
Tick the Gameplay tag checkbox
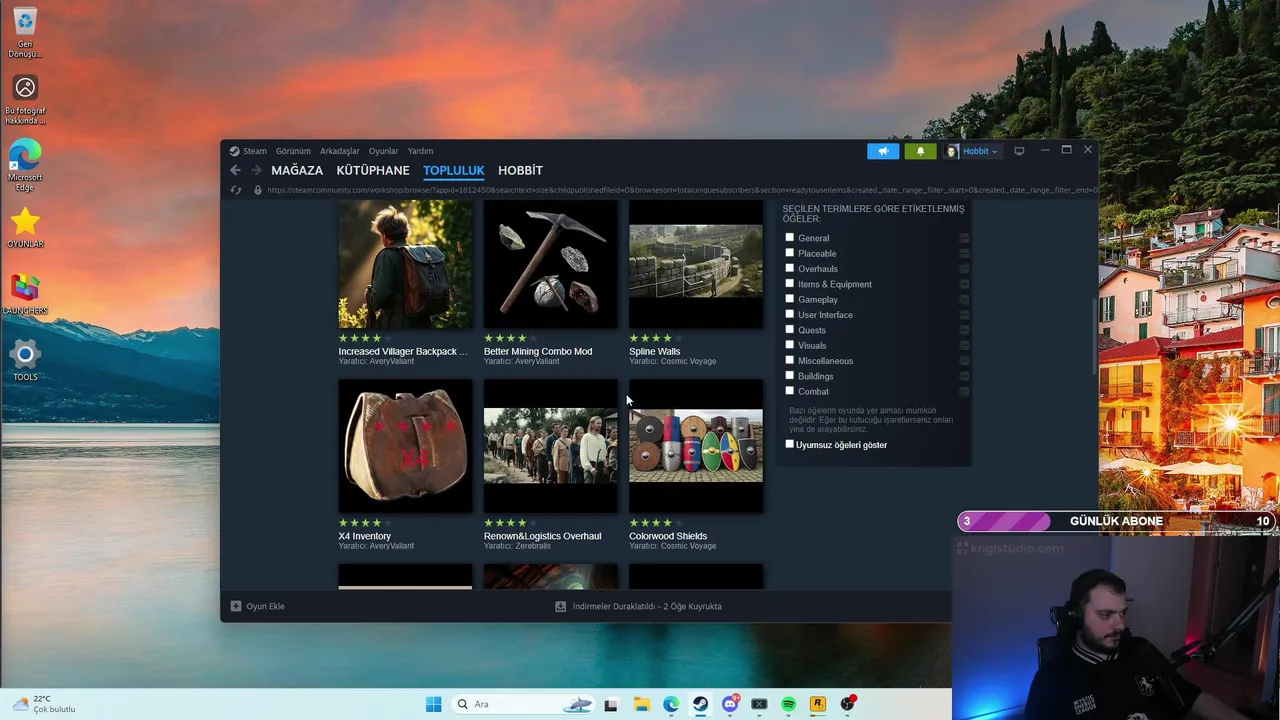coord(790,299)
